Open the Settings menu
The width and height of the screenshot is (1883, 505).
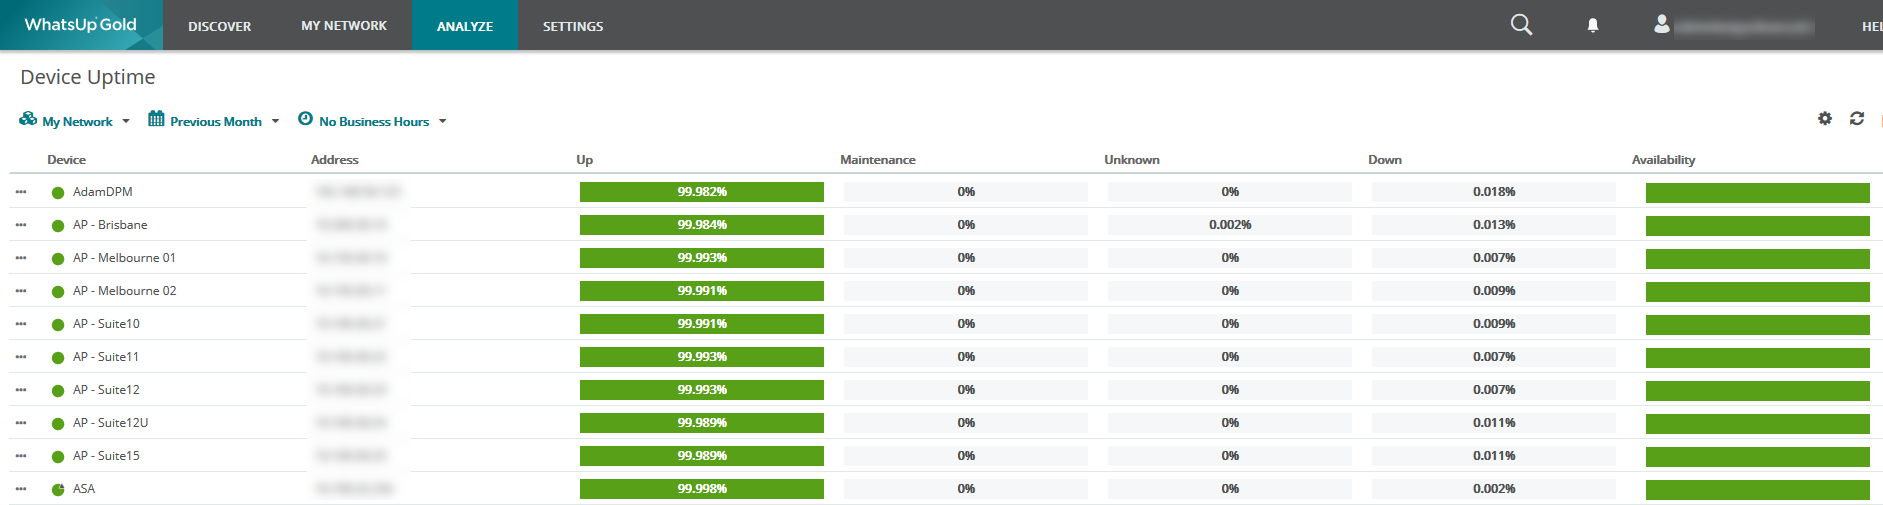(x=573, y=26)
